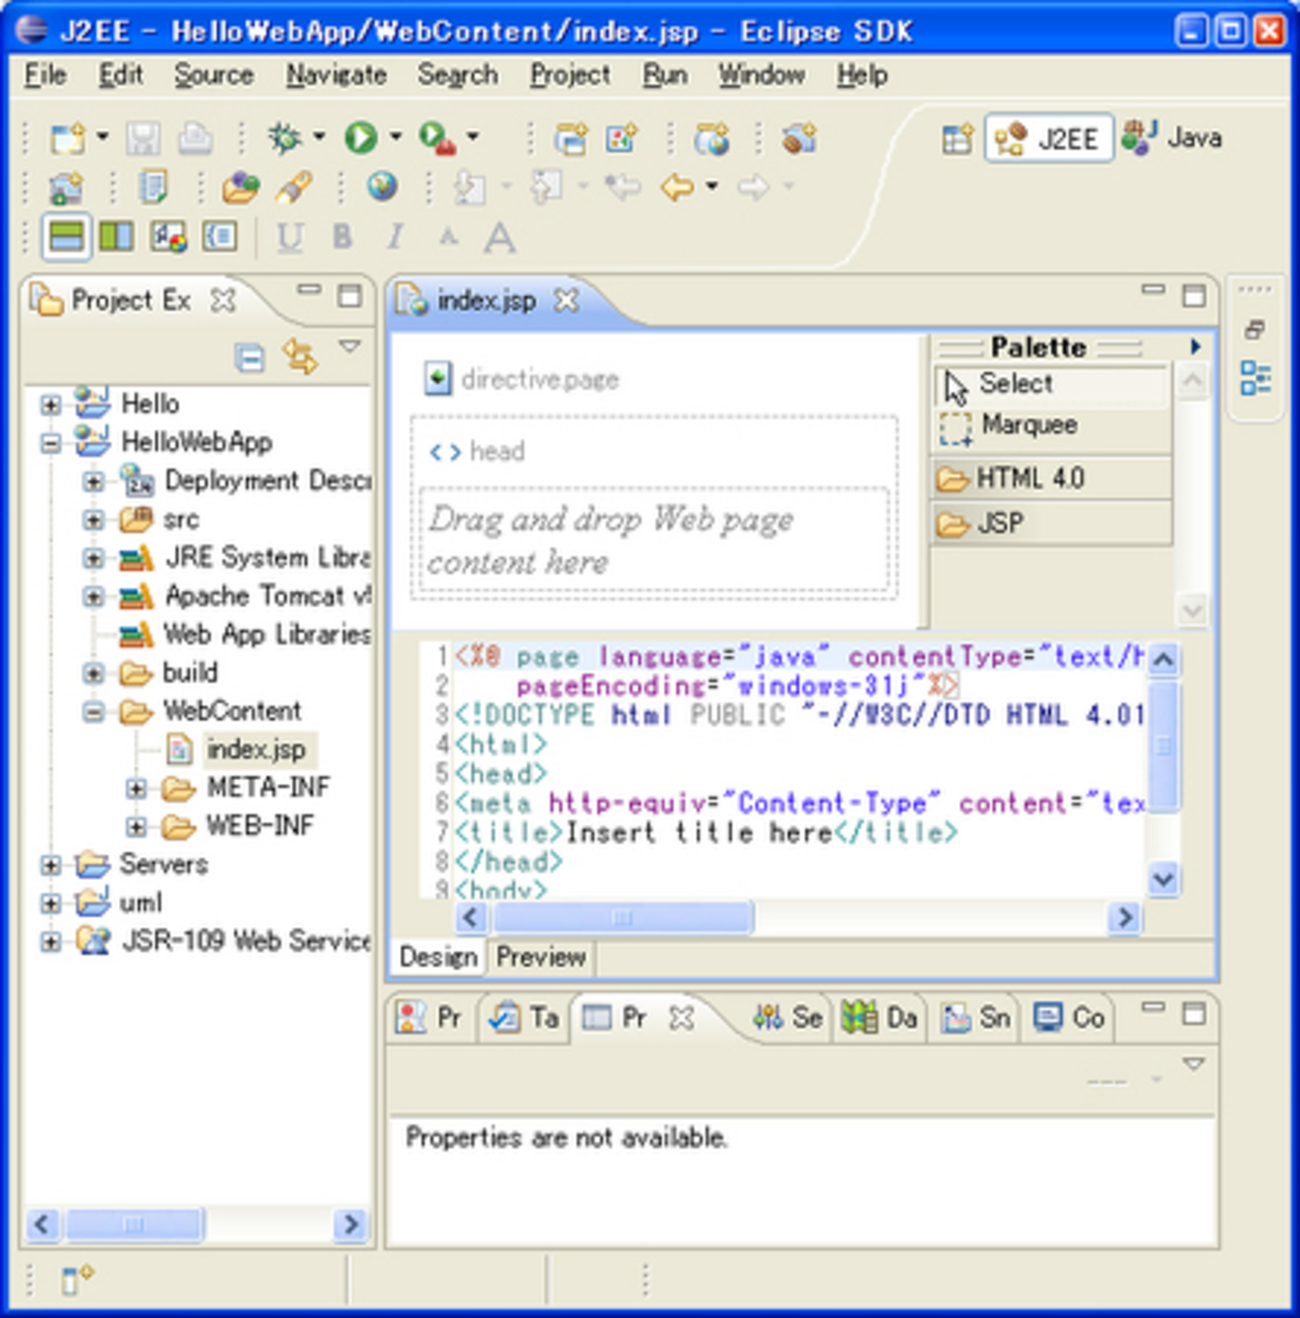The height and width of the screenshot is (1318, 1300).
Task: Choose the Select tool in Palette
Action: coord(1050,384)
